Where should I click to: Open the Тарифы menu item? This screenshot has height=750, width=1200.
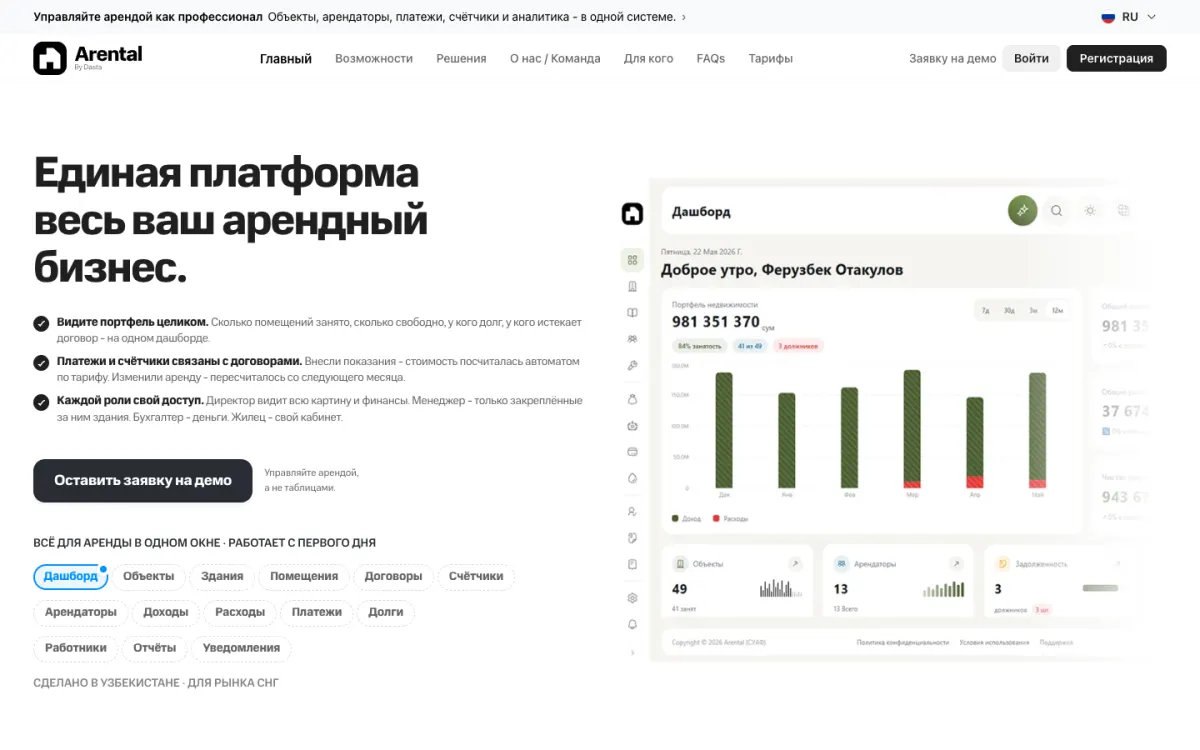point(770,59)
